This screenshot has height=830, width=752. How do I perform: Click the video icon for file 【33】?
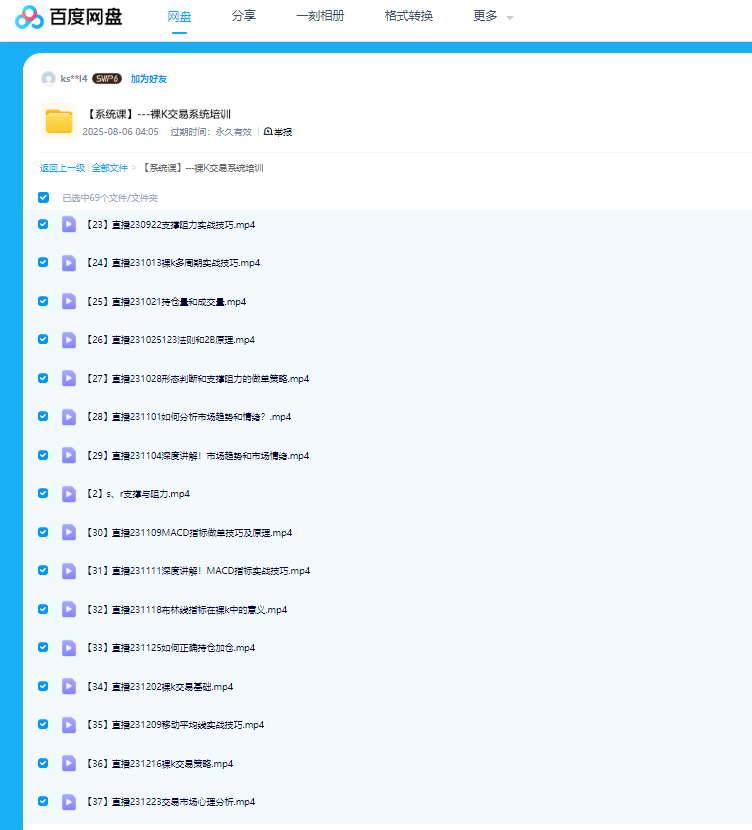[x=69, y=647]
